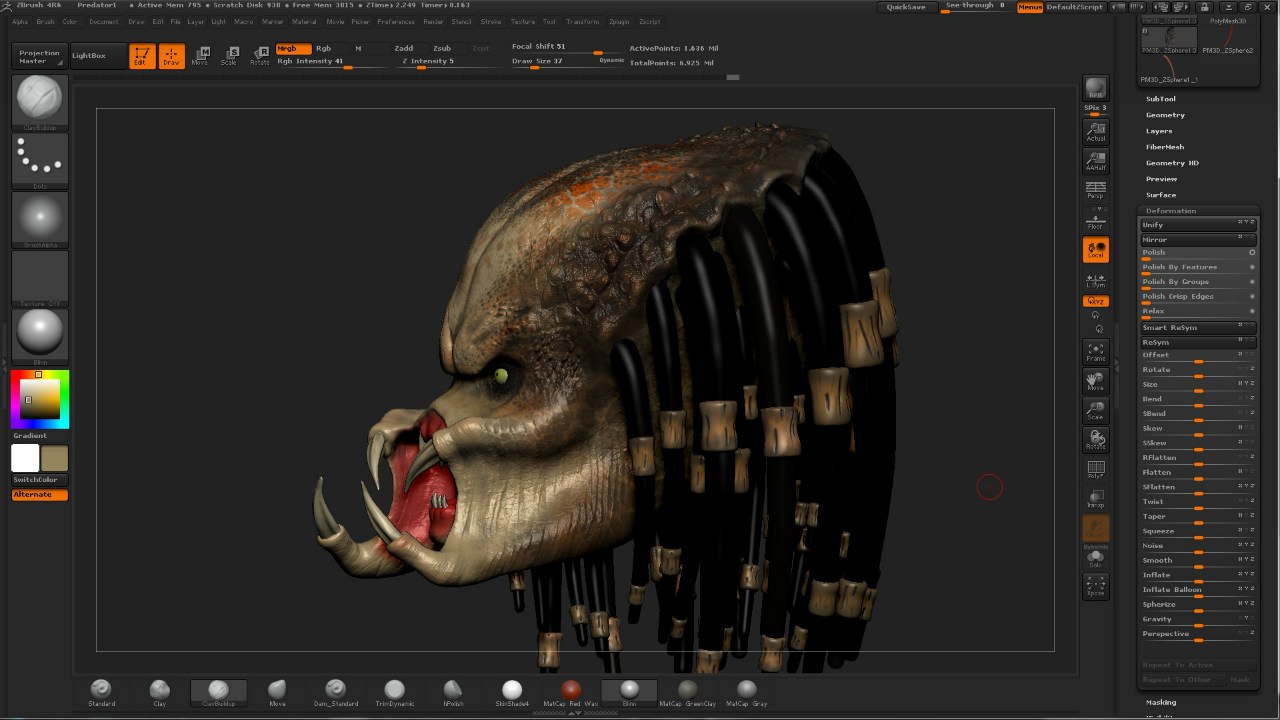1280x720 pixels.
Task: Expand the Masking section
Action: (x=1161, y=702)
